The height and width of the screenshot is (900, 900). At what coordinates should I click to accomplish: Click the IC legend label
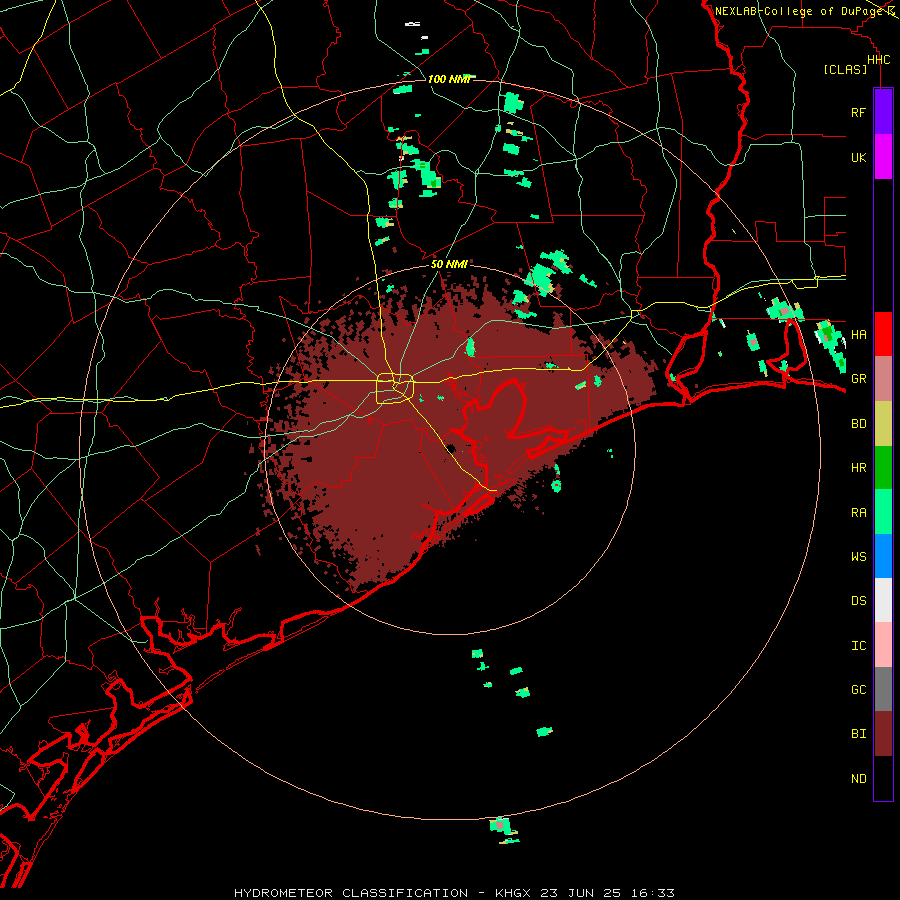coord(858,646)
